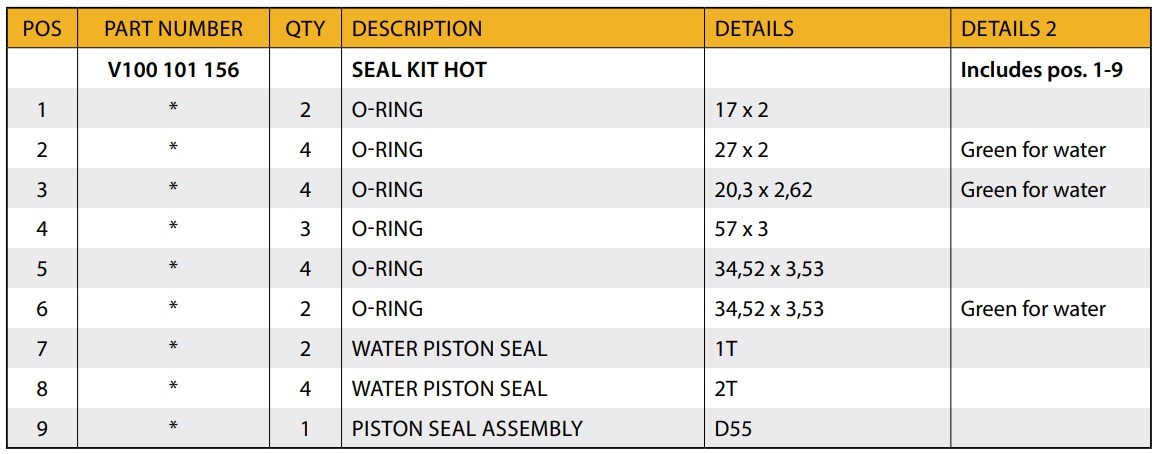Click the DESCRIPTION column header
1158x454 pixels.
tap(417, 29)
